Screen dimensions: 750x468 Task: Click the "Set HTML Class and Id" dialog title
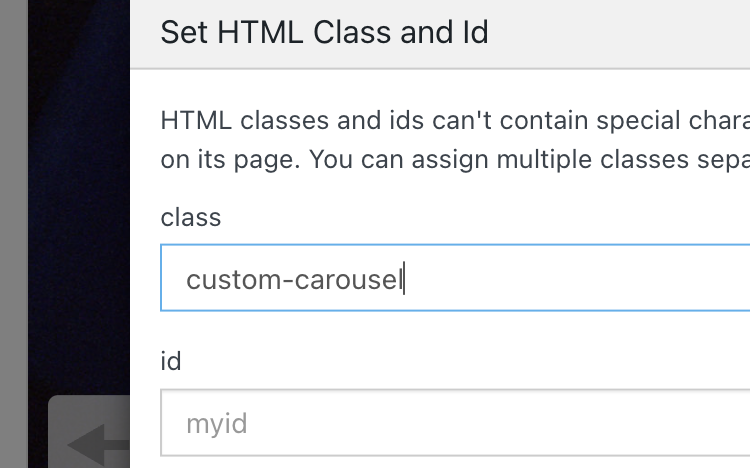point(324,33)
